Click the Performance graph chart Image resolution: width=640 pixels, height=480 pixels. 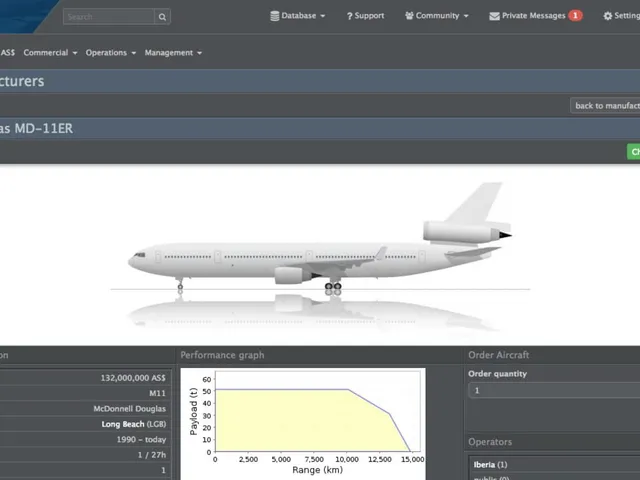[303, 424]
